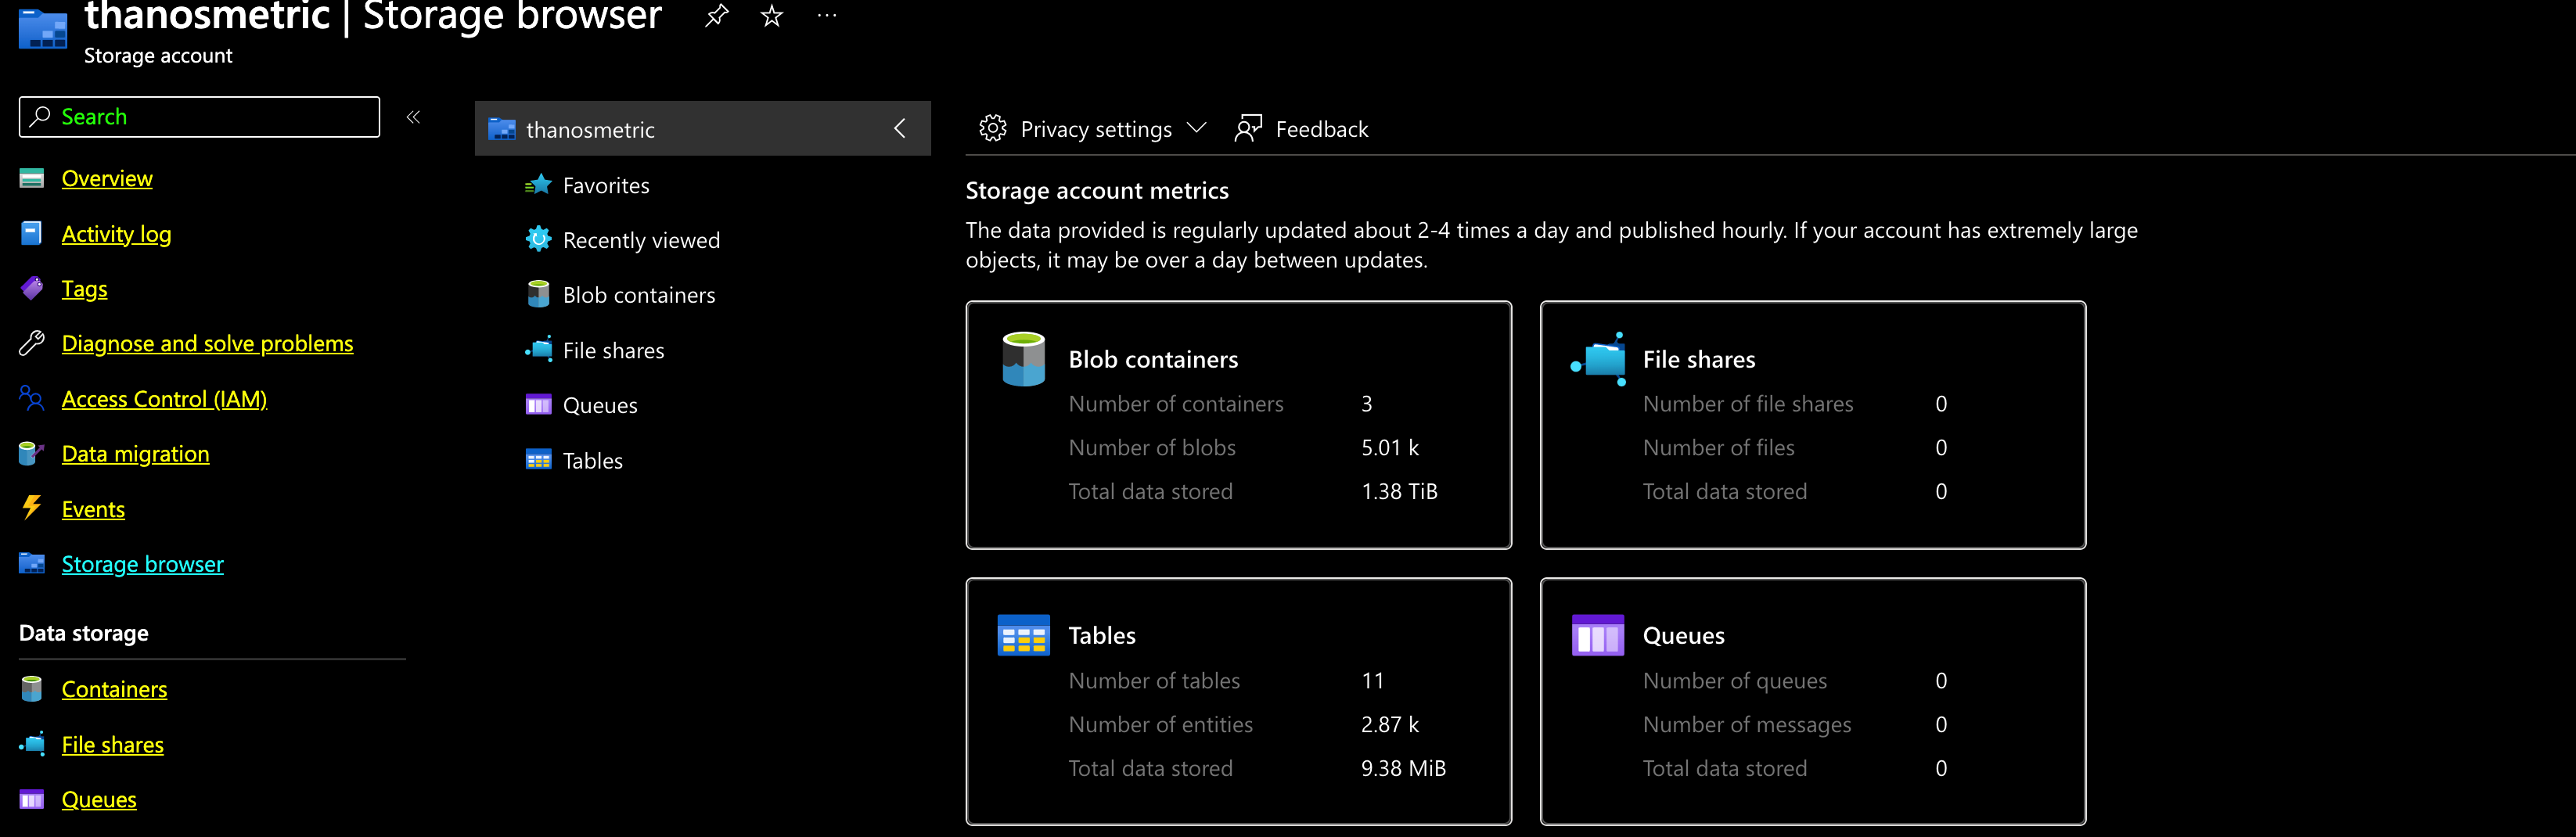This screenshot has height=837, width=2576.
Task: Click the Activity log icon
Action: (x=32, y=233)
